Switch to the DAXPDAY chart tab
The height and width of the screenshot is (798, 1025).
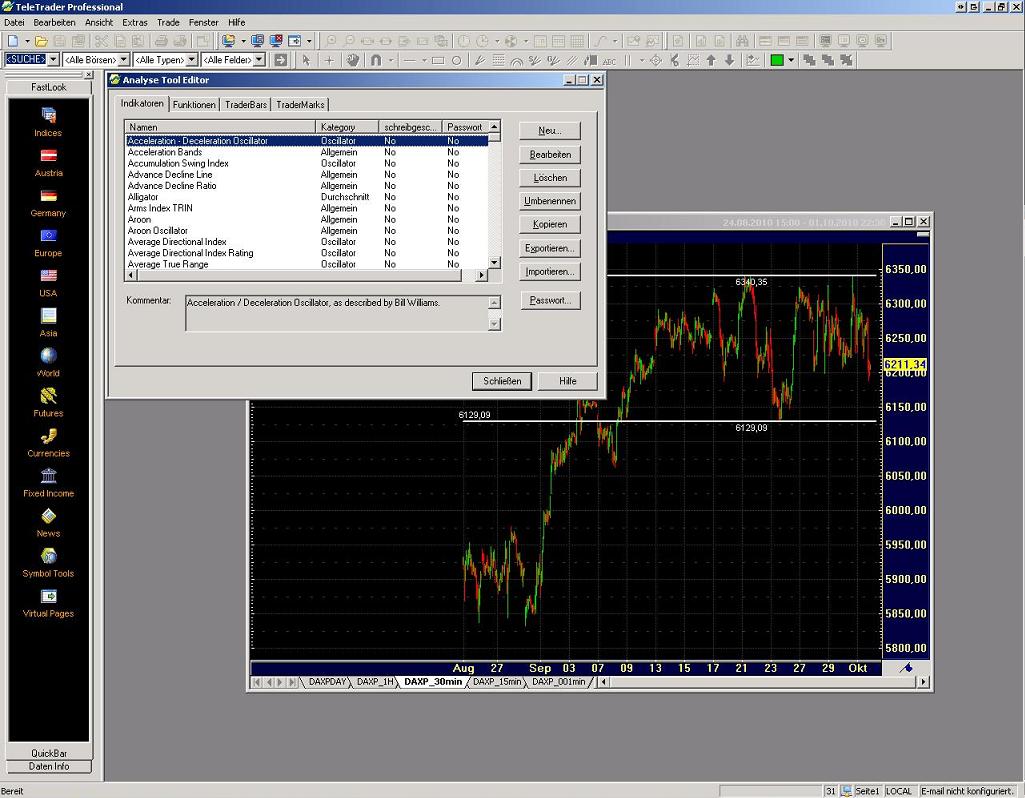point(328,682)
